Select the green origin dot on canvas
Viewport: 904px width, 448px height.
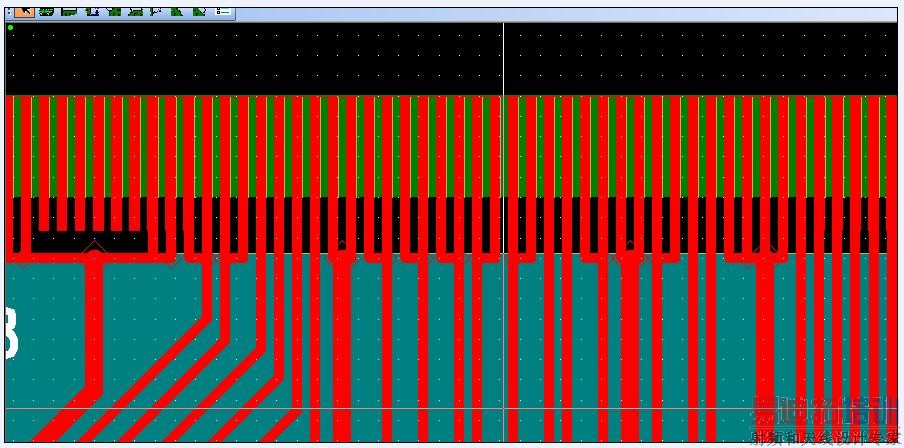click(x=10, y=27)
